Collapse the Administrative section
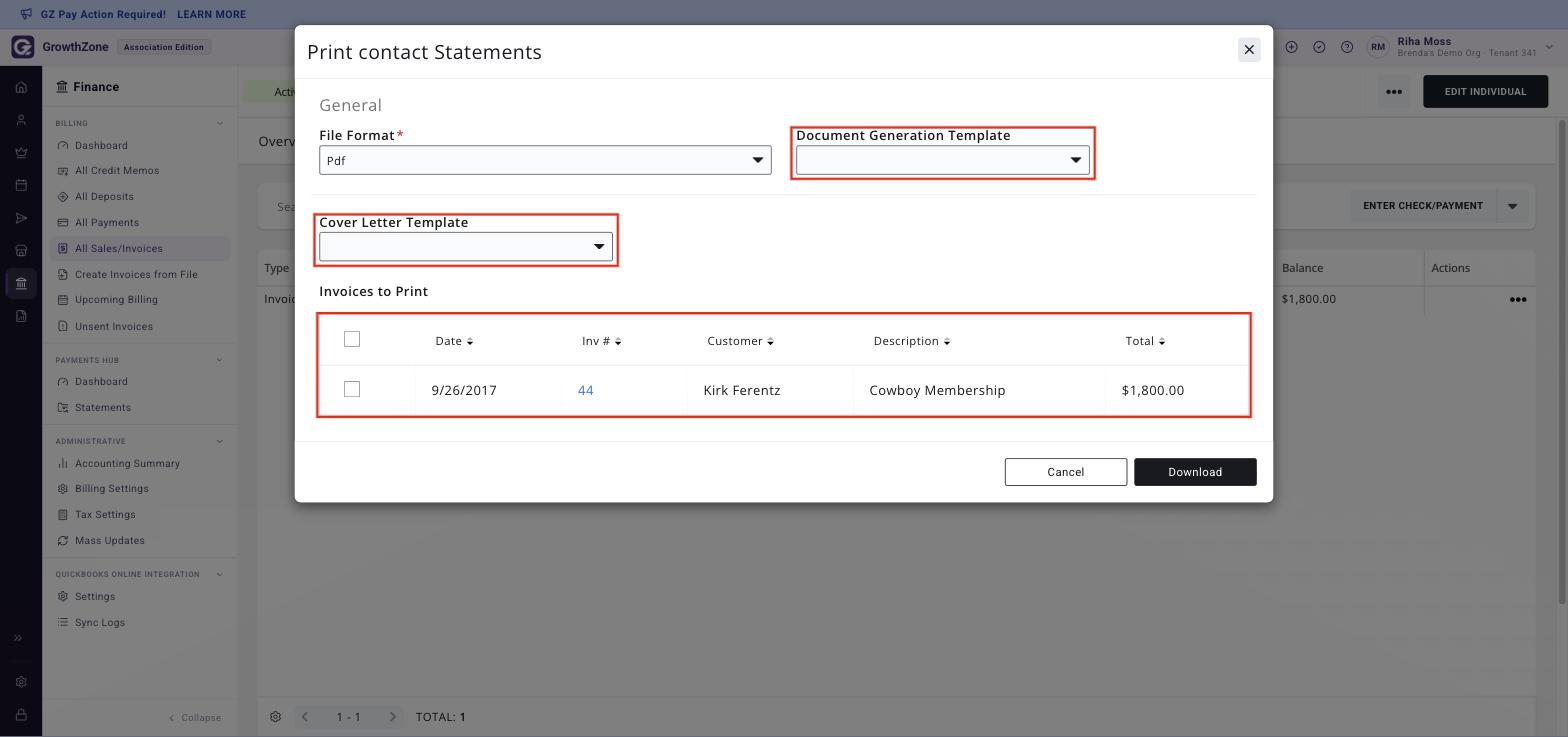Image resolution: width=1568 pixels, height=737 pixels. [x=220, y=441]
